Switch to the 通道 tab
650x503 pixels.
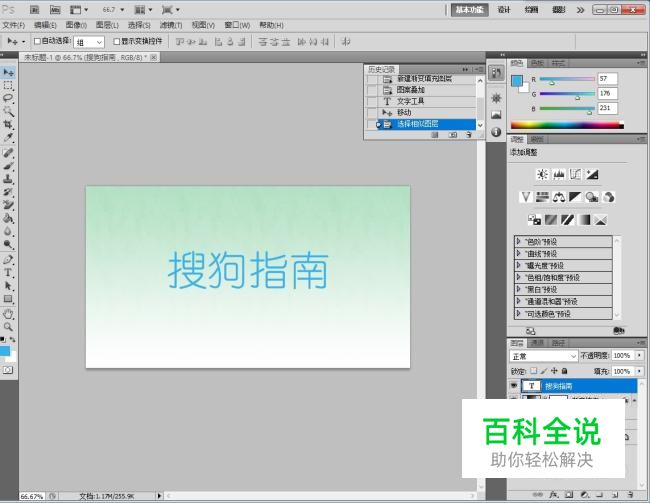coord(538,343)
